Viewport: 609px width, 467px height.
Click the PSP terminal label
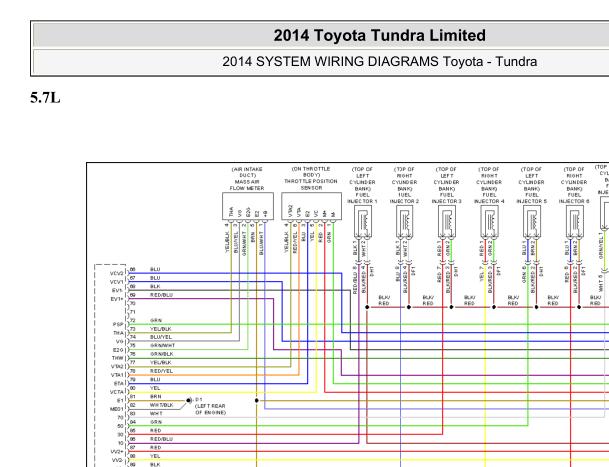tap(118, 324)
